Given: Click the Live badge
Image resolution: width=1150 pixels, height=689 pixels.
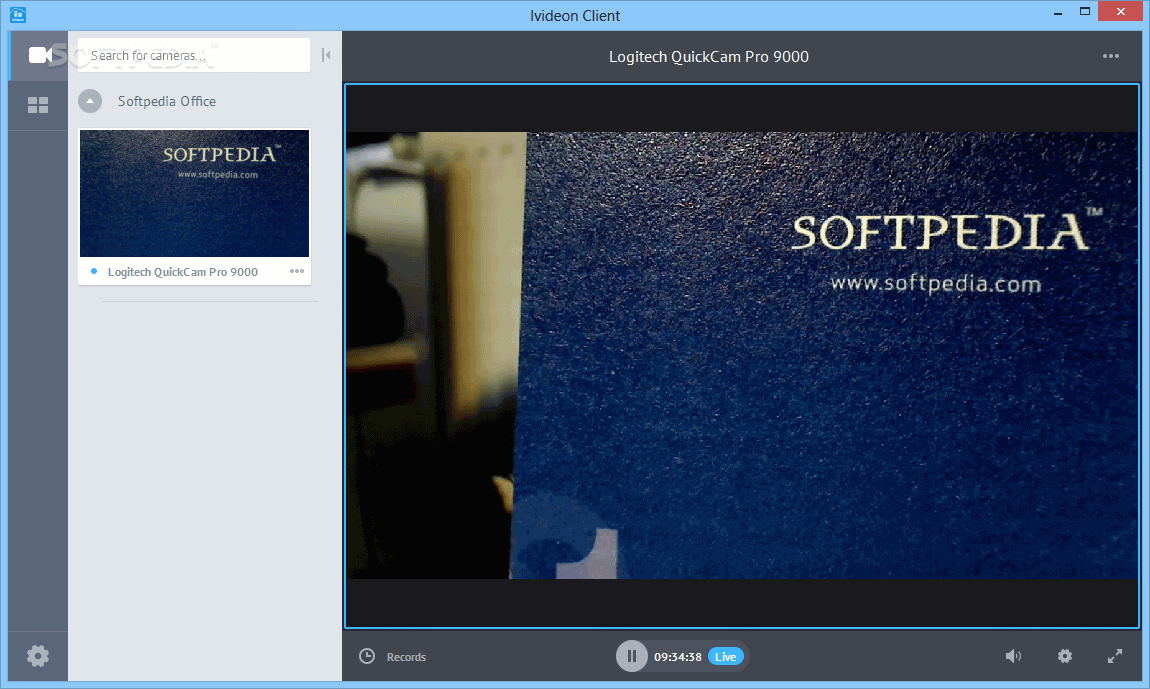Looking at the screenshot, I should (x=725, y=657).
